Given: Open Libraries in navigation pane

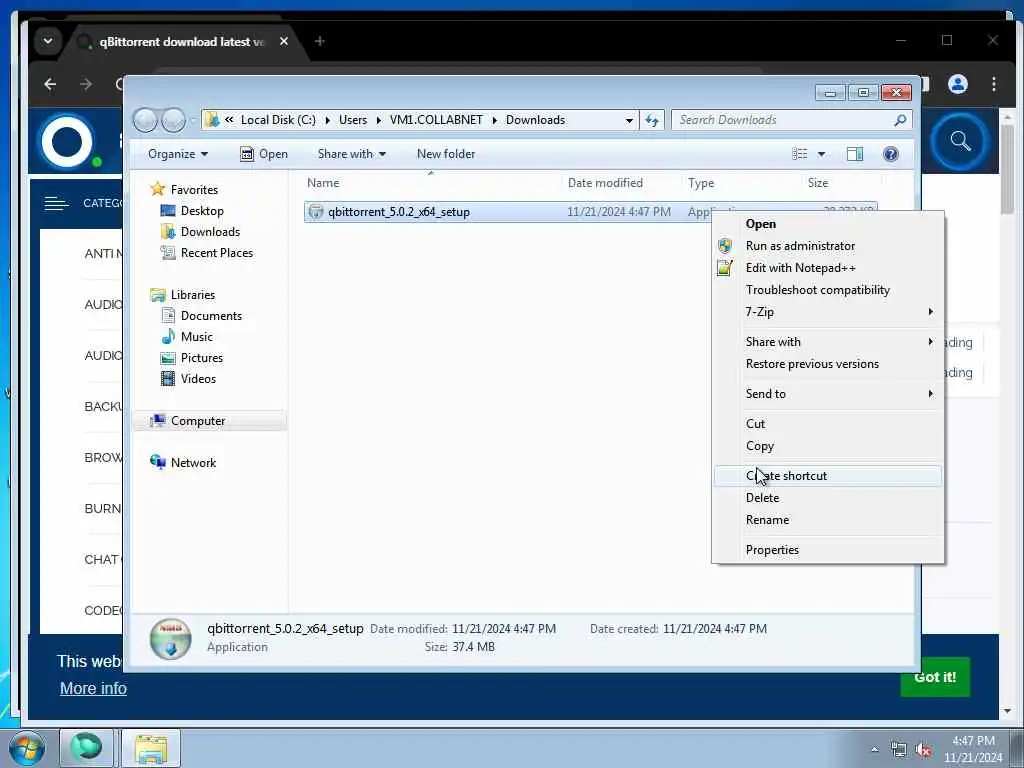Looking at the screenshot, I should point(193,295).
